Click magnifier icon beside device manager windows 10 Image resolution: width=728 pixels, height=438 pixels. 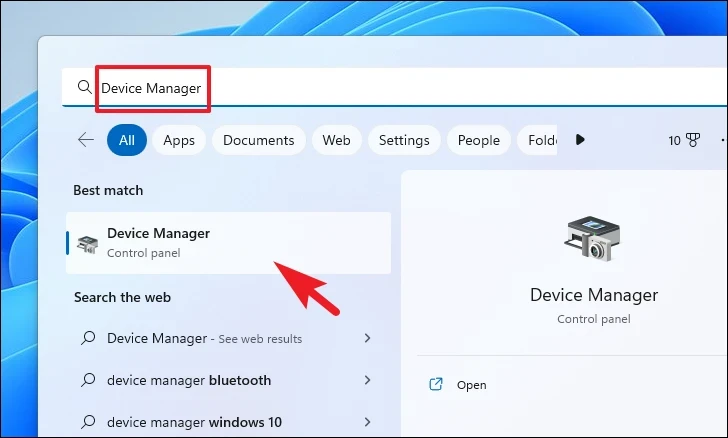(88, 421)
